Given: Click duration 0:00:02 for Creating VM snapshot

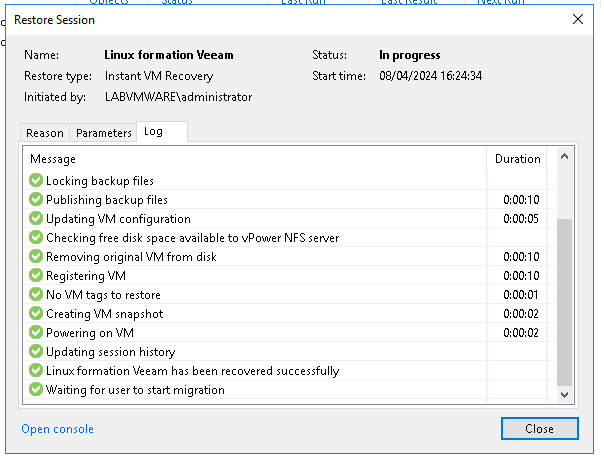Looking at the screenshot, I should (x=521, y=313).
